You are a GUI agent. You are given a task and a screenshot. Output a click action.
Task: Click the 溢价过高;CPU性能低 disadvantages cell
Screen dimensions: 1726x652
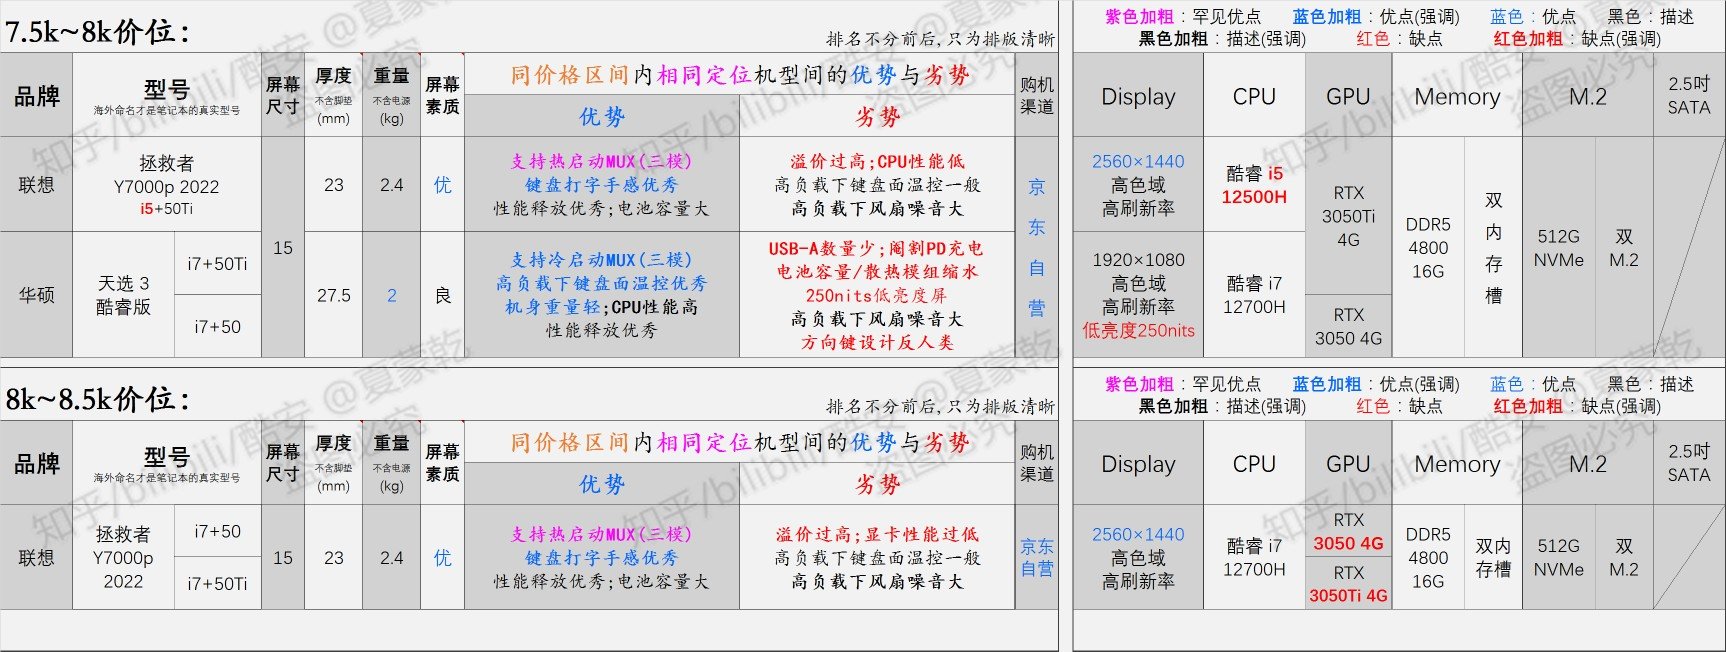876,185
